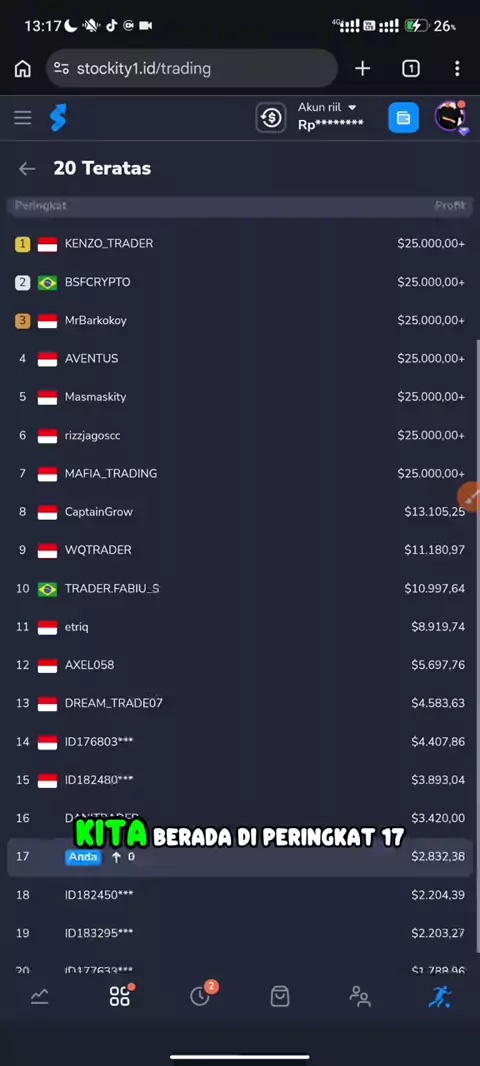This screenshot has width=480, height=1066.
Task: Select your Anda rank 17 row
Action: tap(240, 857)
